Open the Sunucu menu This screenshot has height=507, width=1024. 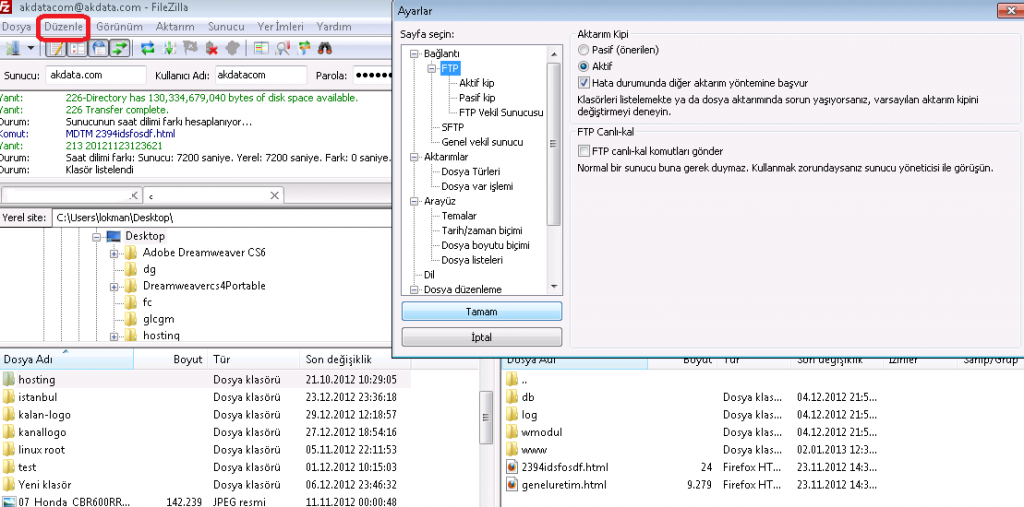click(x=226, y=27)
